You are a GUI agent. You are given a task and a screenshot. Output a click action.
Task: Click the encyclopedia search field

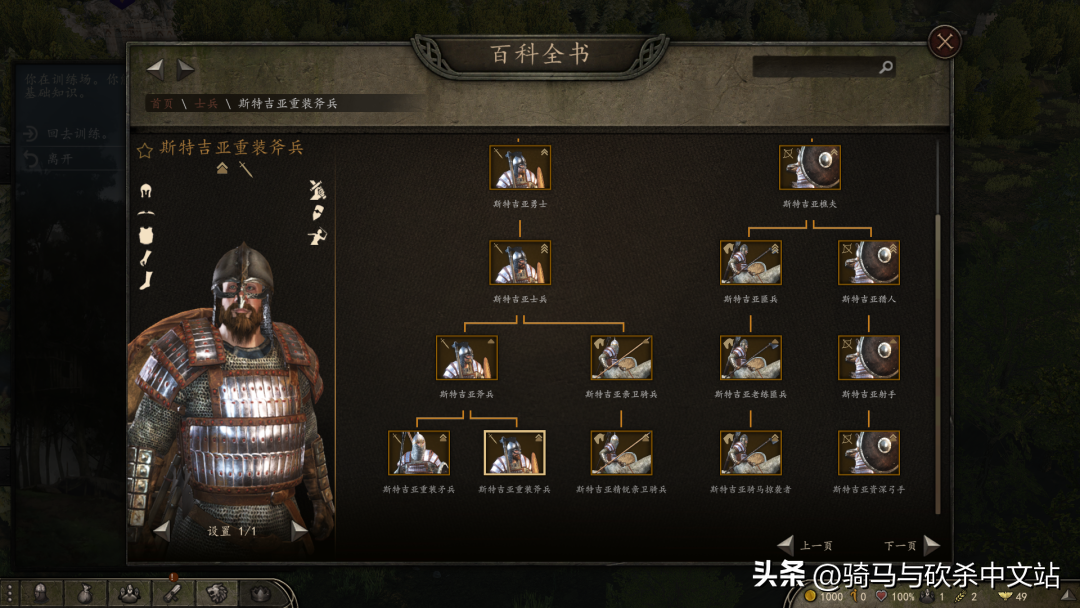(824, 67)
